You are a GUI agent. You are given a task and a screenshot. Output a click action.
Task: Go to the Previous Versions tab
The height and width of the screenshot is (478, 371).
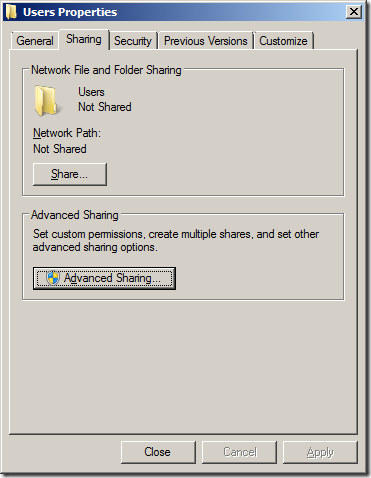206,41
